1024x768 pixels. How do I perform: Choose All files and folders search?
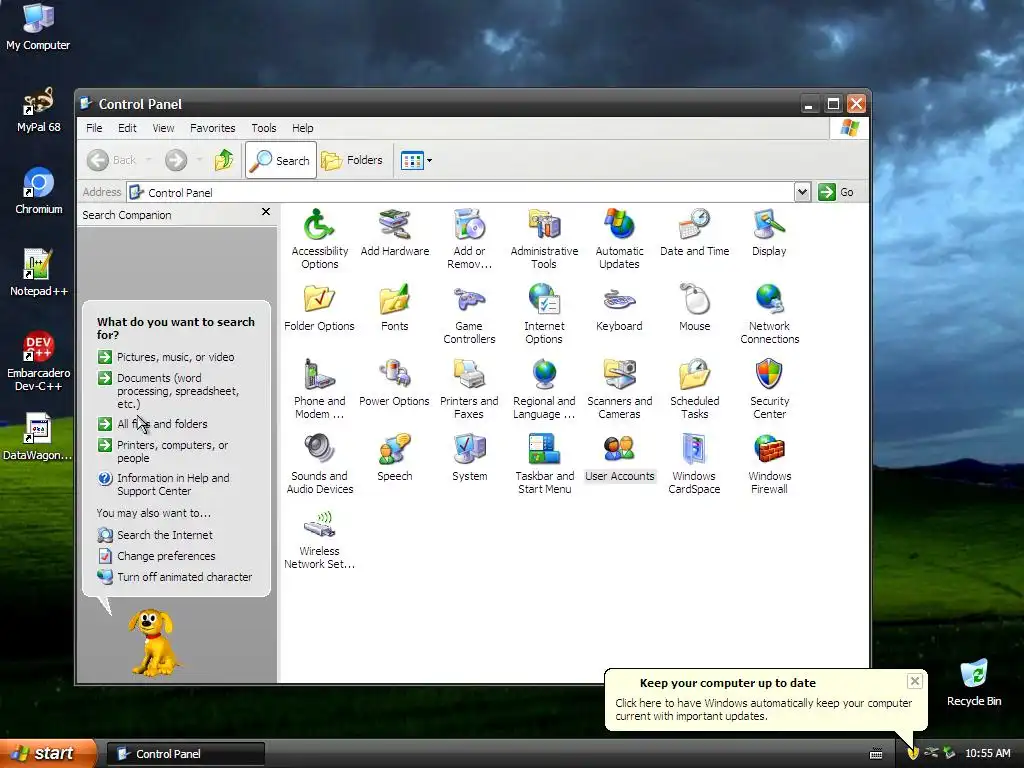[153, 424]
